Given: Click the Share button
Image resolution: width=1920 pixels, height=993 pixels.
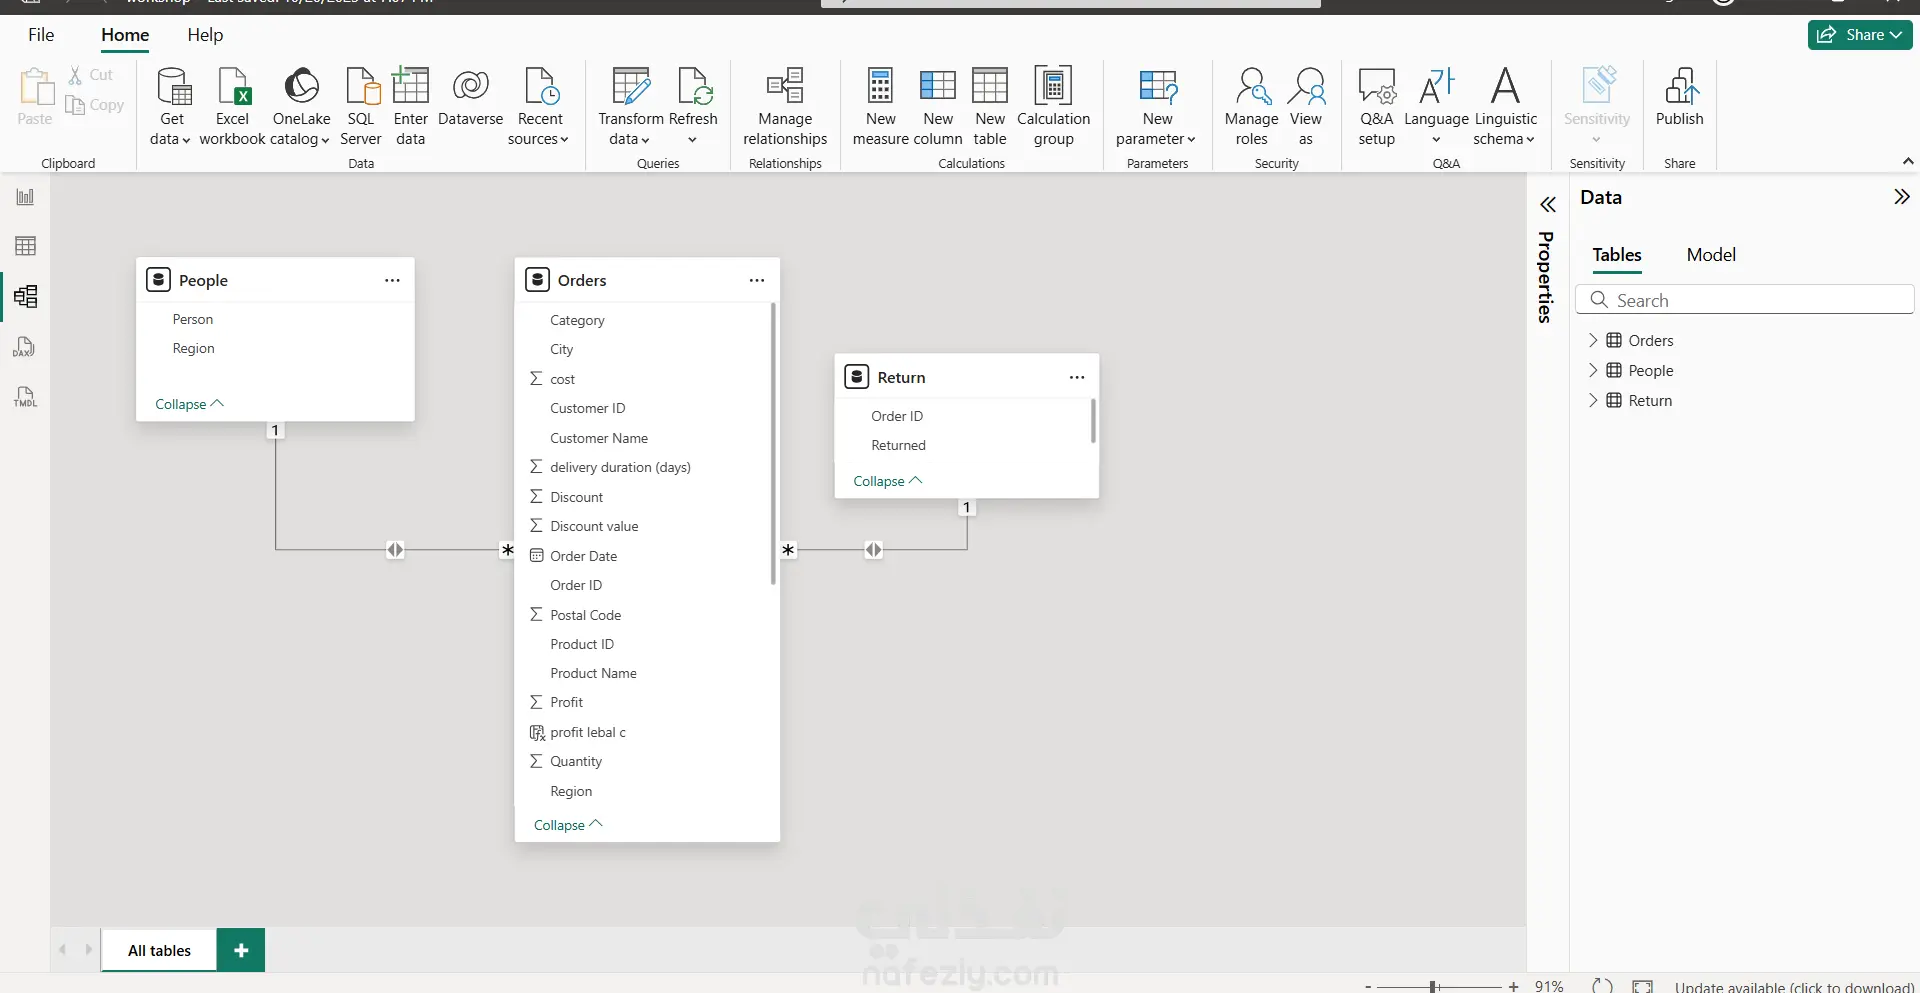Looking at the screenshot, I should pos(1859,35).
